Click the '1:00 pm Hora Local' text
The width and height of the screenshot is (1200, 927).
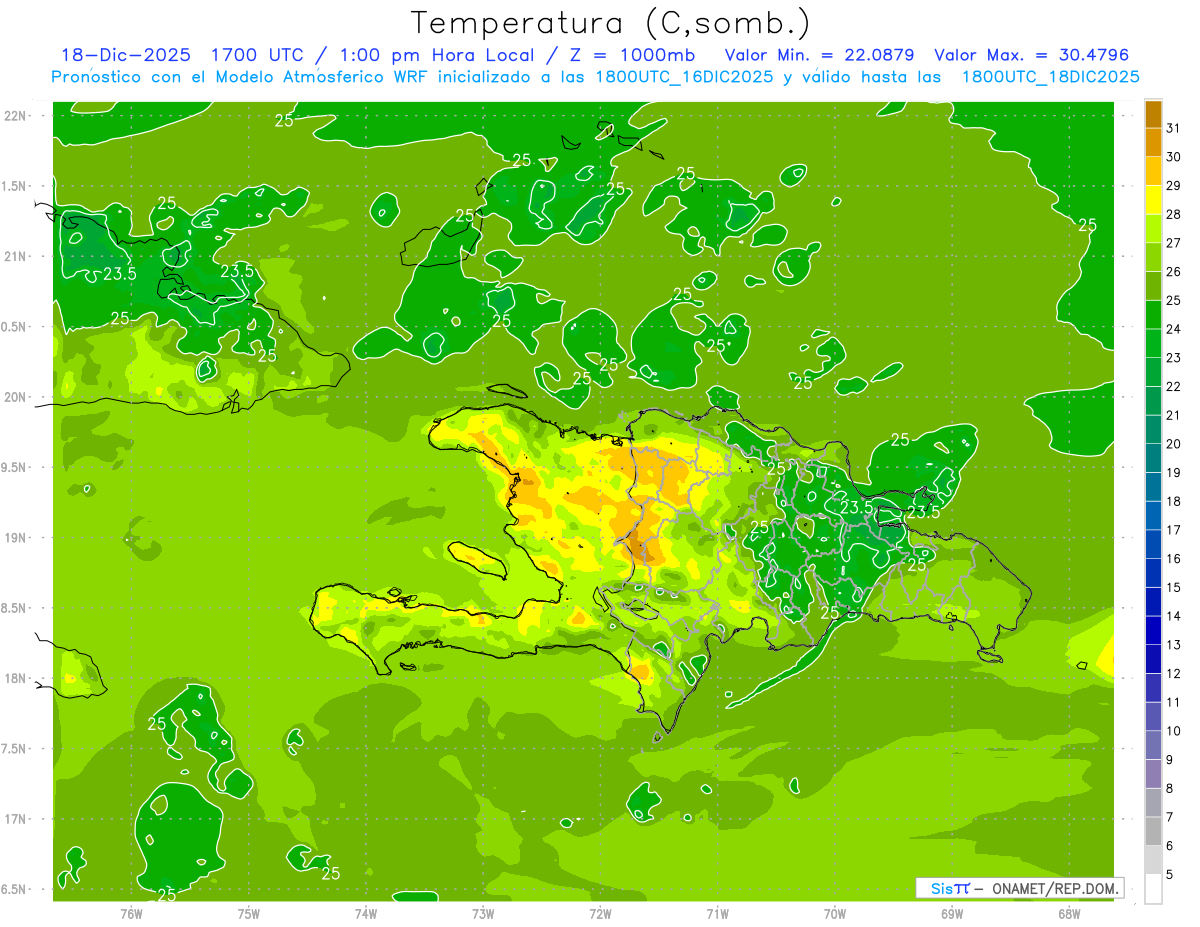435,55
